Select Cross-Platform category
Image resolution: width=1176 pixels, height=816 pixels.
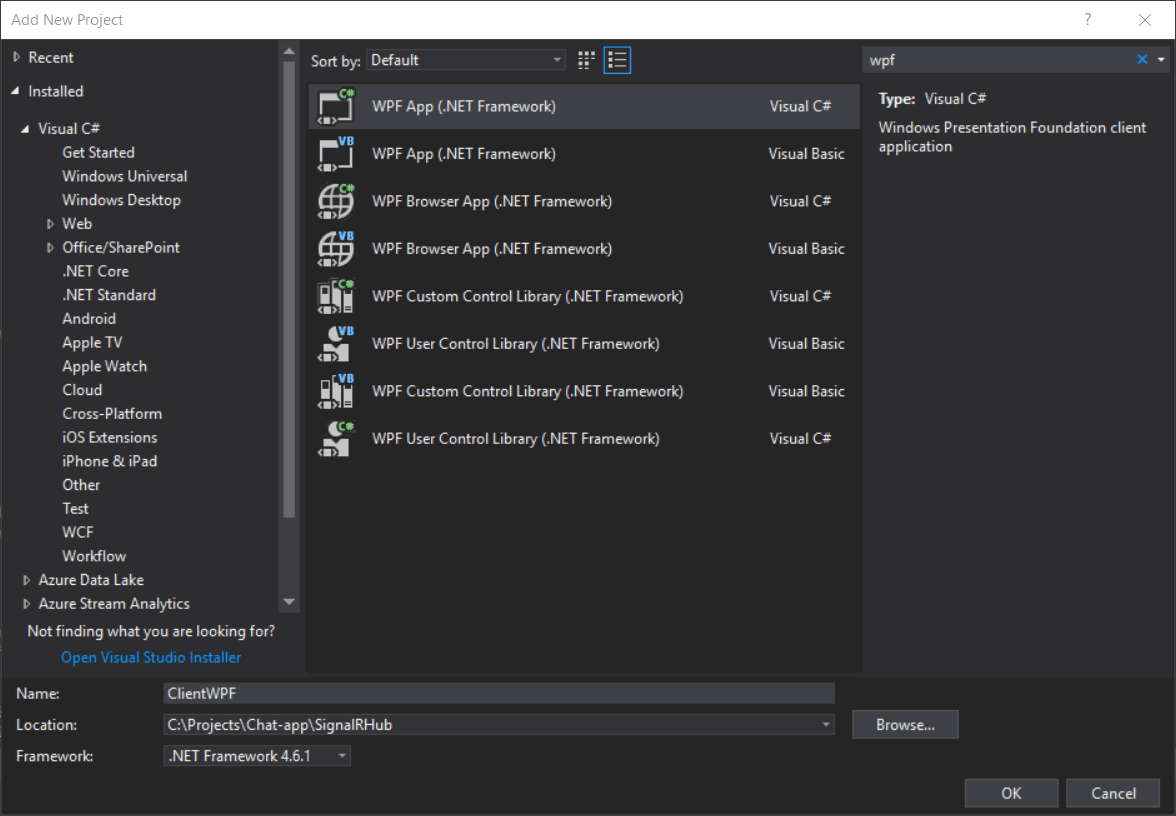point(112,414)
